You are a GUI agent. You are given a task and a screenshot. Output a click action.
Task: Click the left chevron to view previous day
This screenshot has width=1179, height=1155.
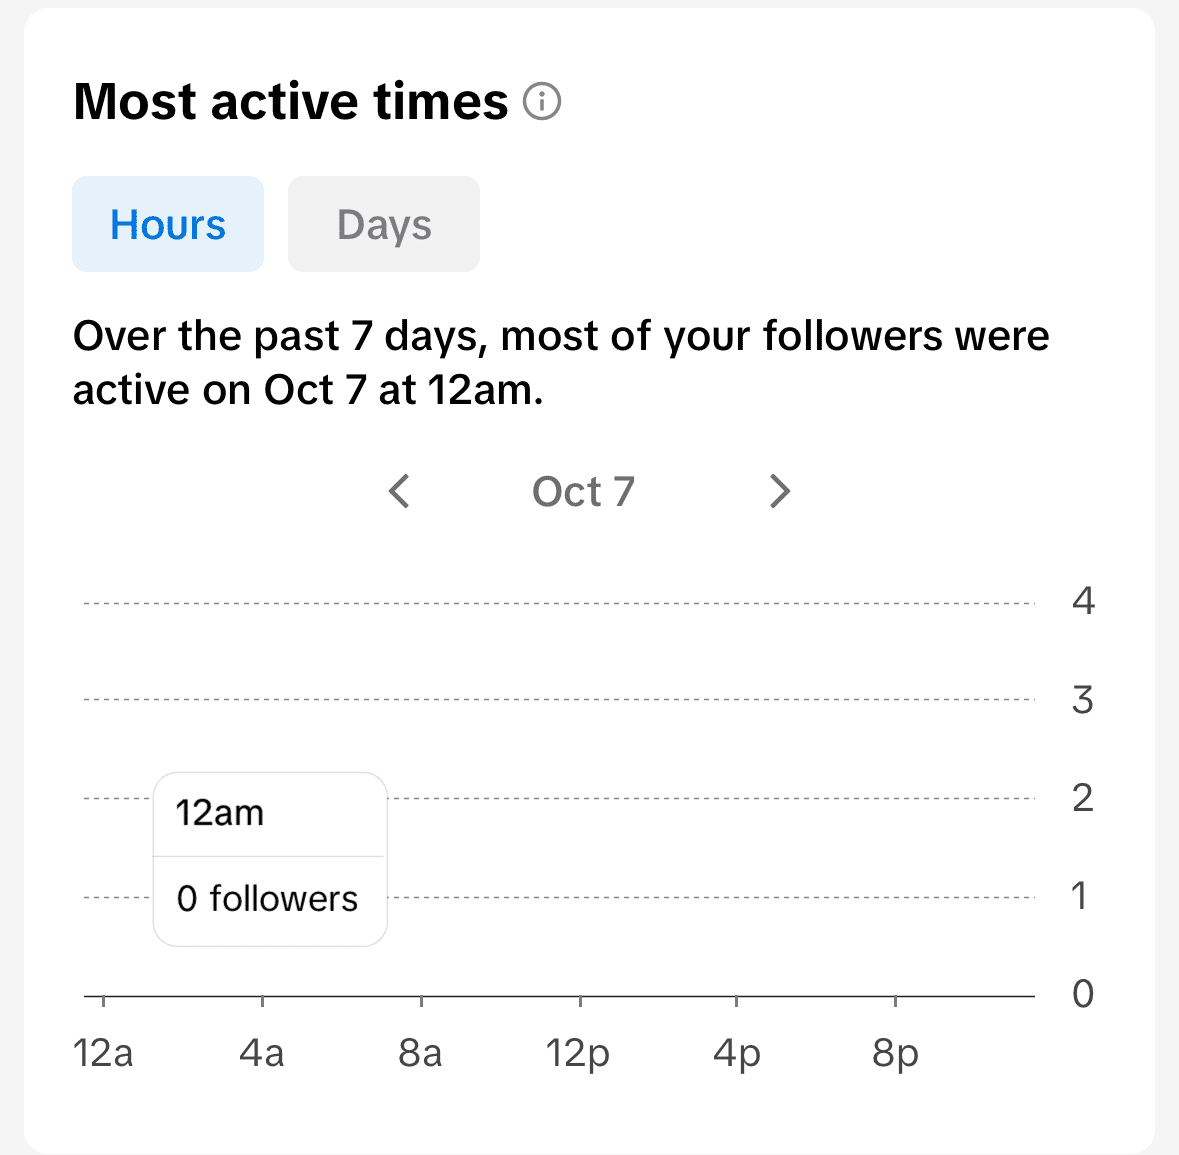[399, 491]
